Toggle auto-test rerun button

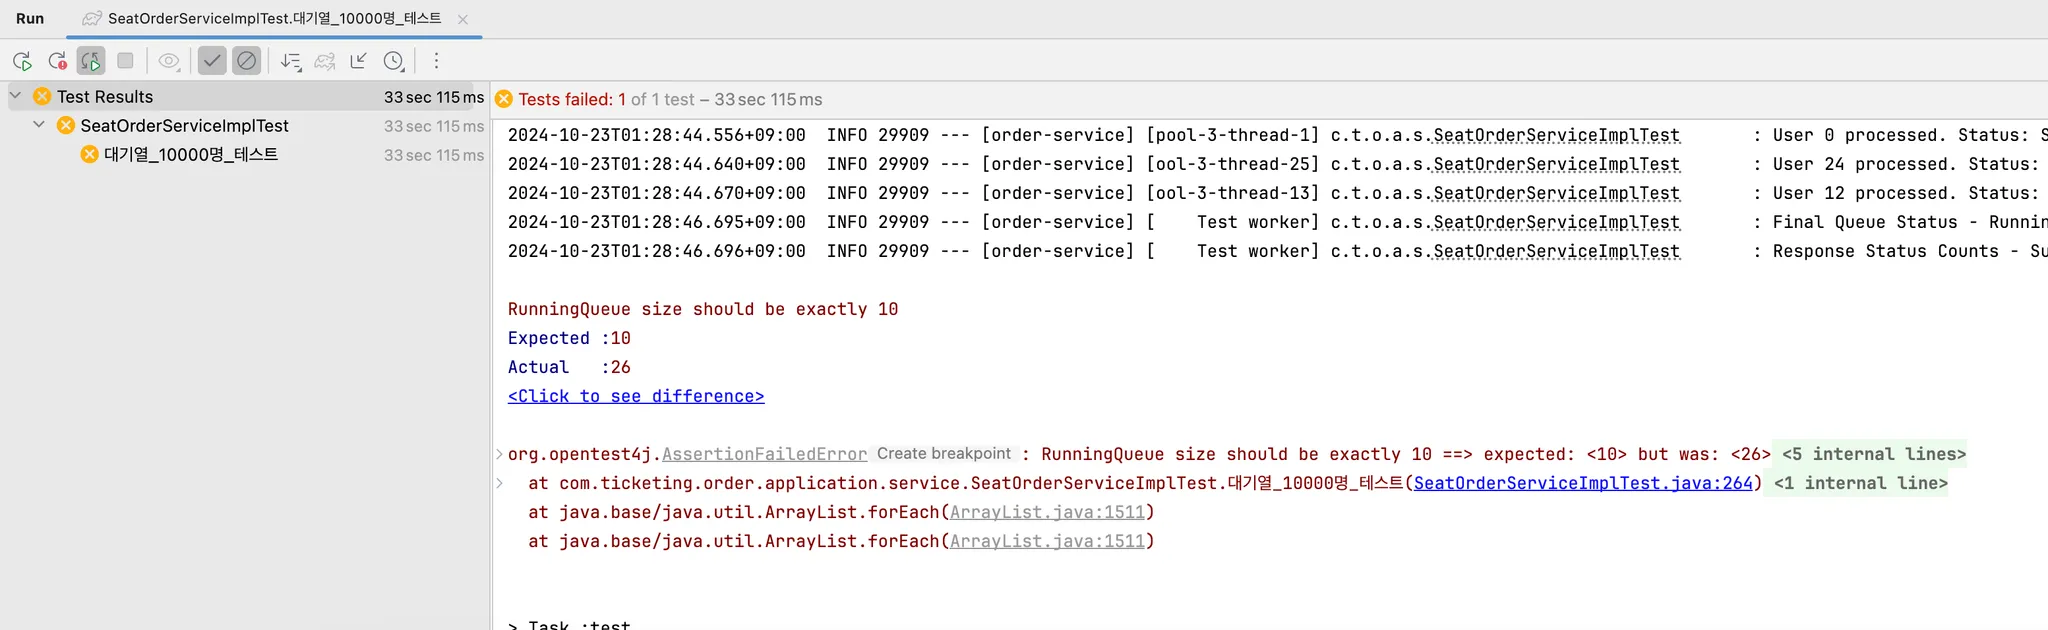[x=91, y=61]
